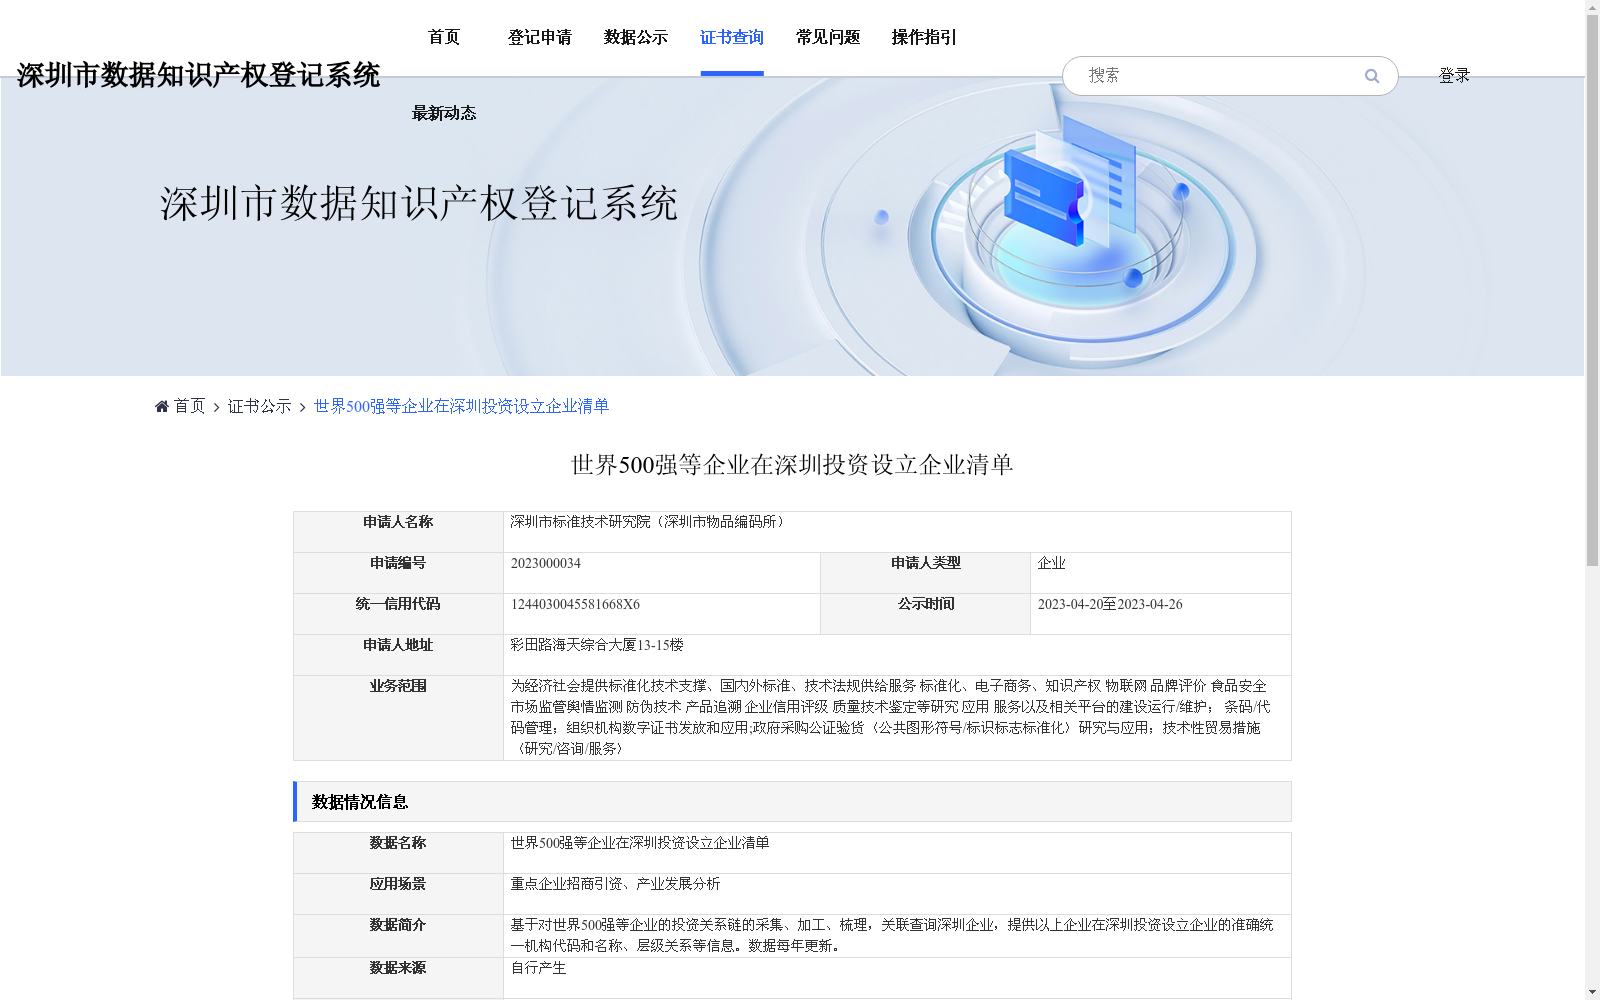
Task: Click breadcrumb 世界500强等企业在深圳投资设立企业清单
Action: [461, 406]
